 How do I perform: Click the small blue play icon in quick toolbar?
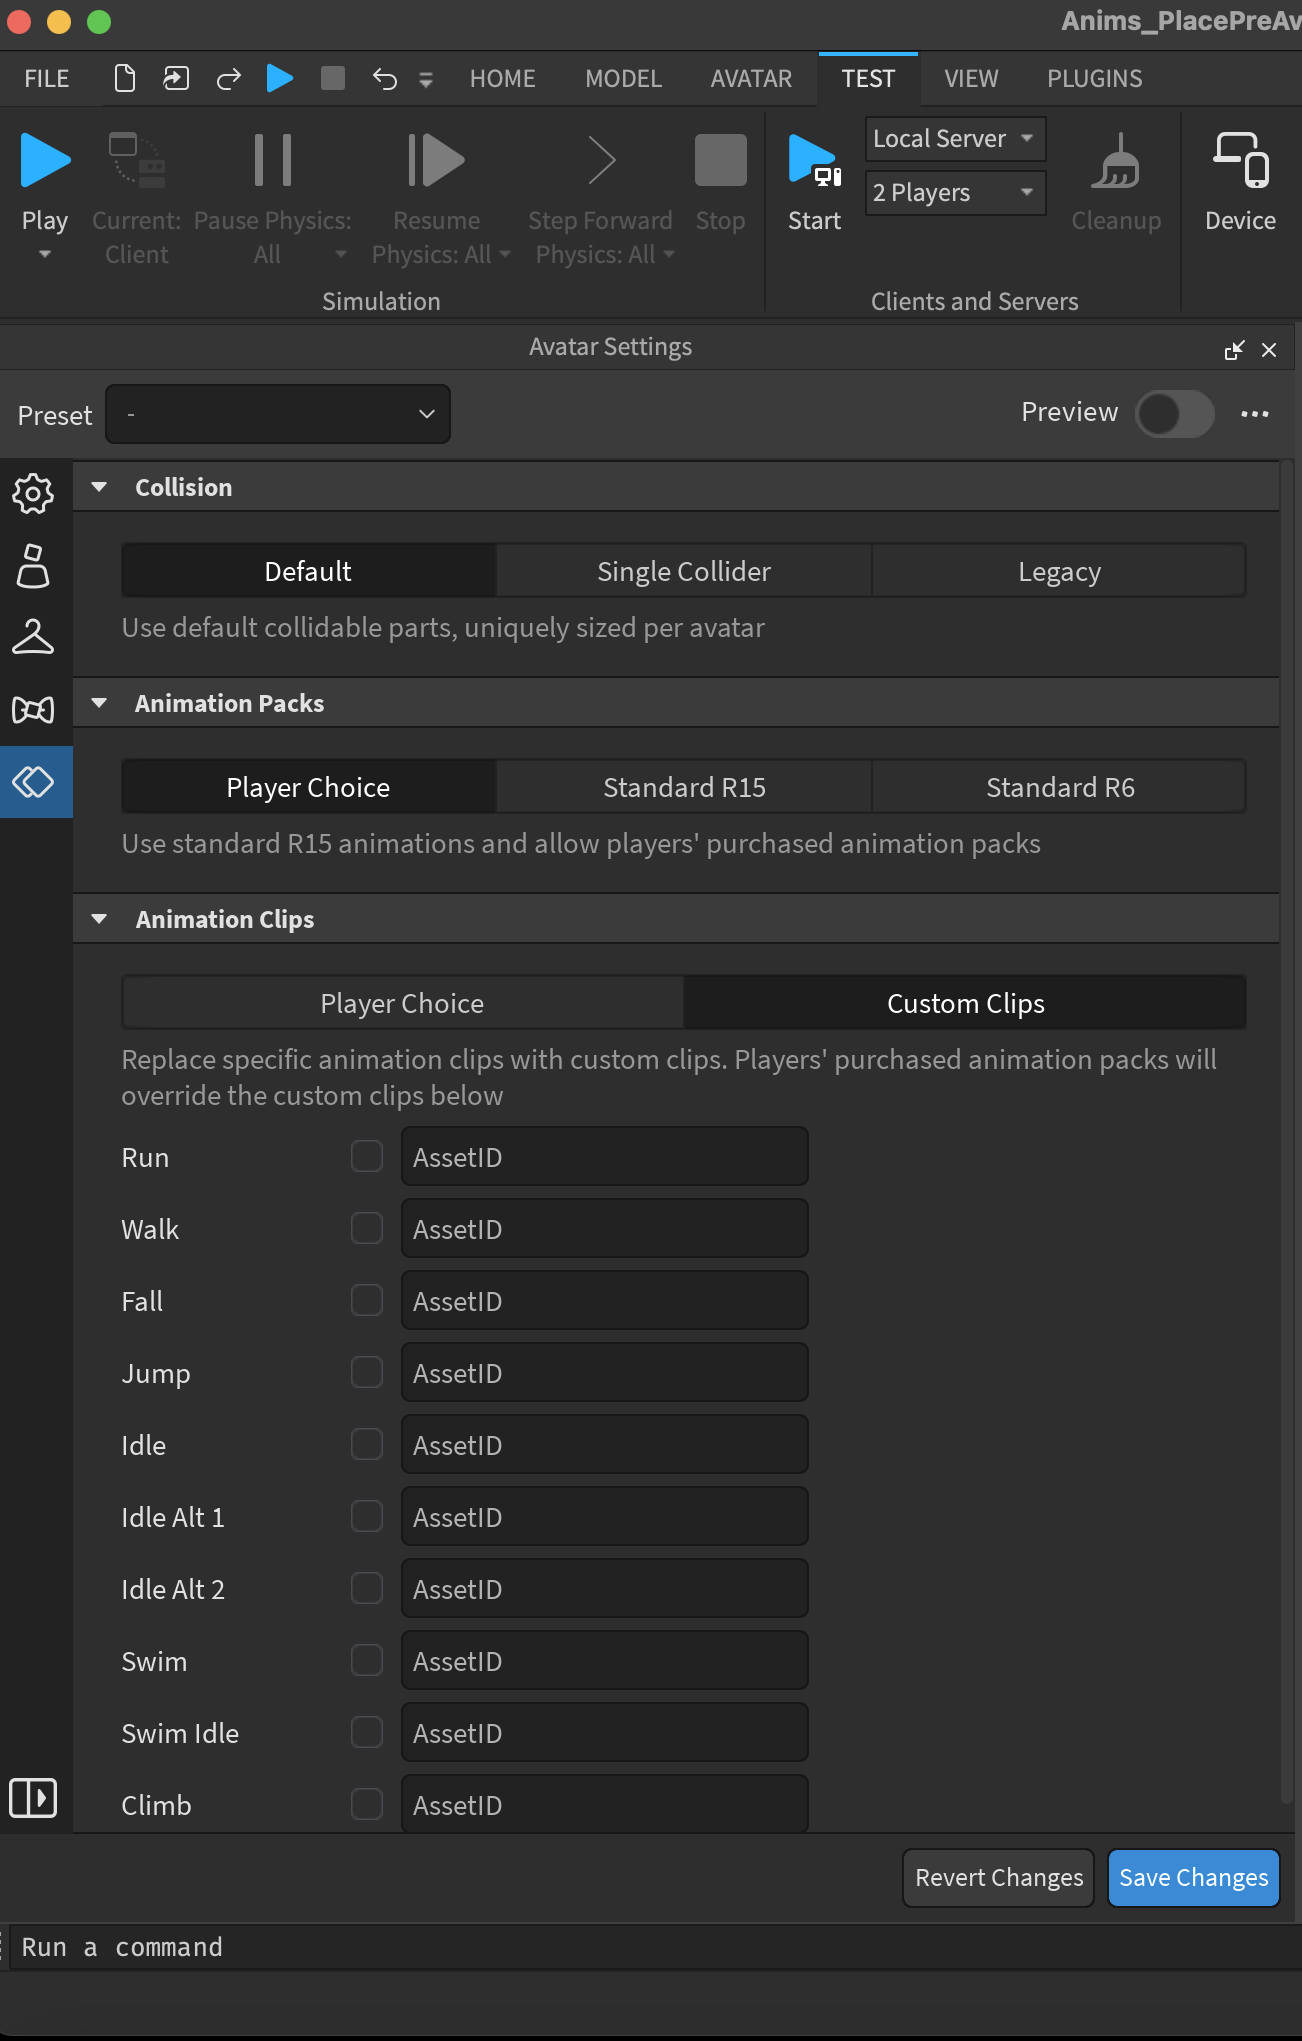click(280, 78)
